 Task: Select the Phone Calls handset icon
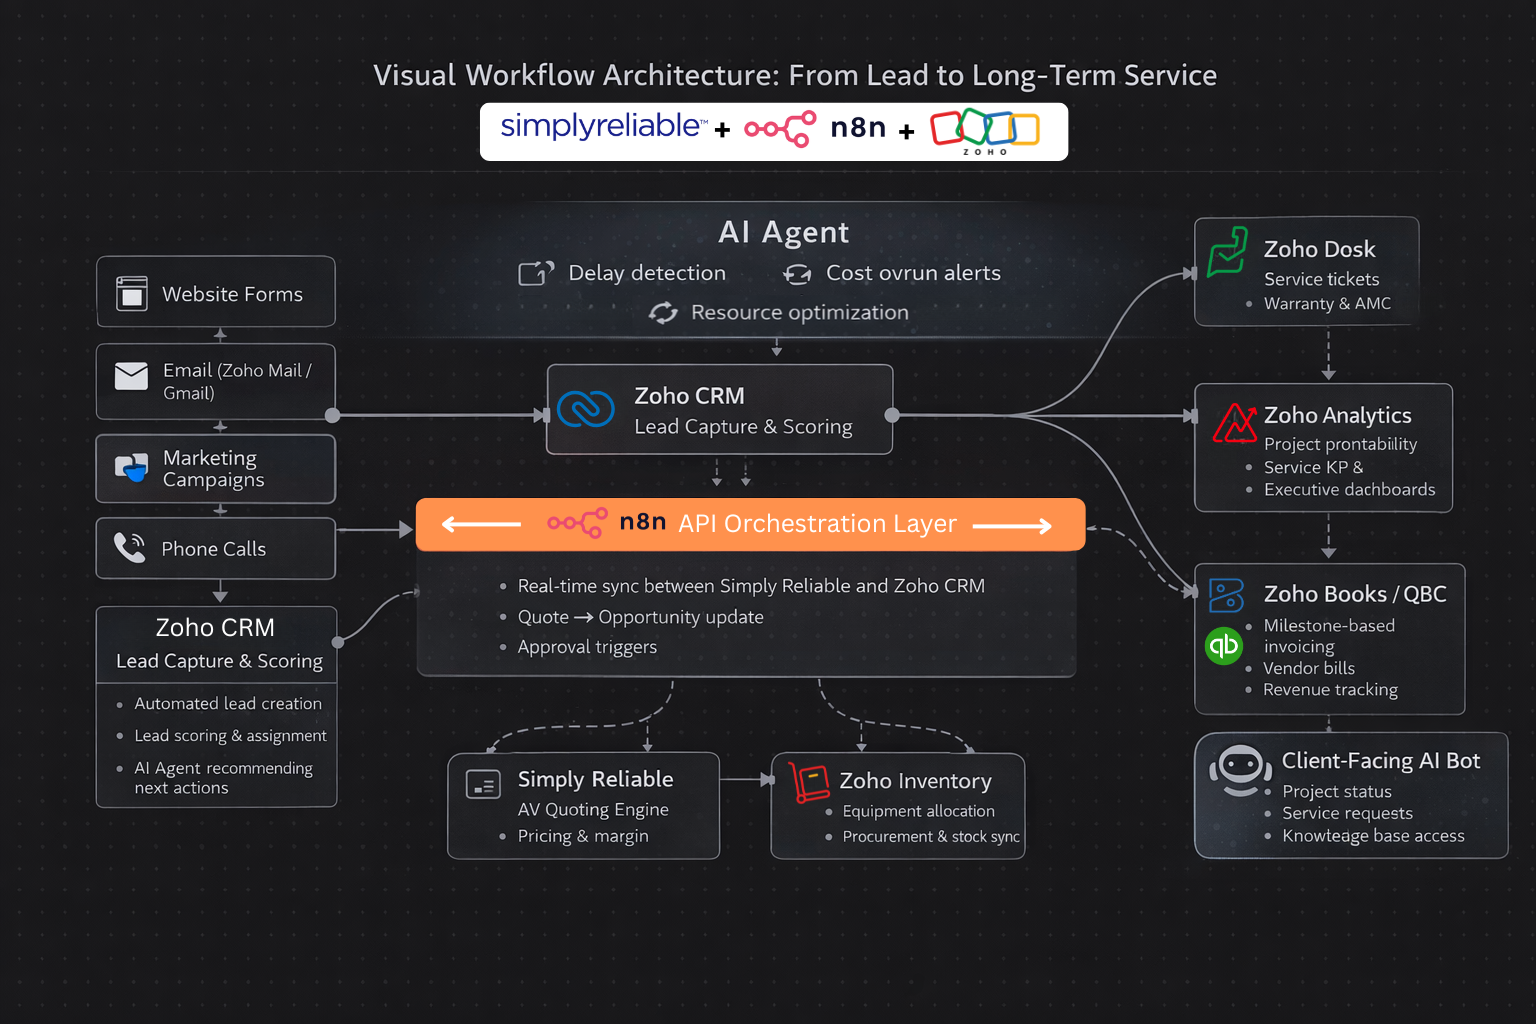click(130, 548)
